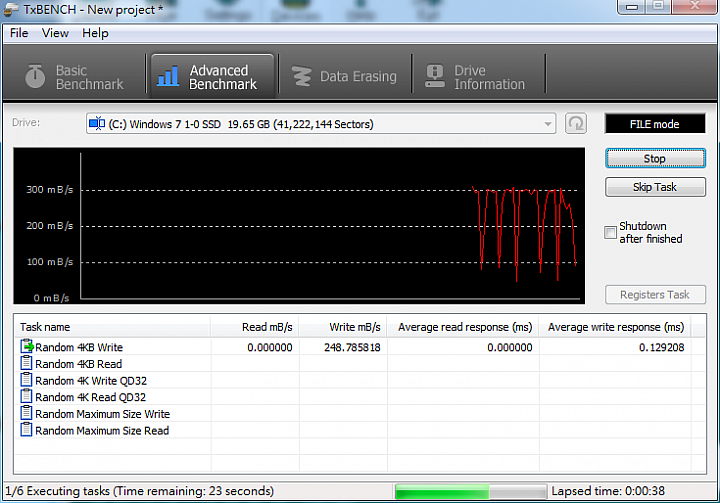Click the clipboard icon of Random Maximum Size Read
Image resolution: width=720 pixels, height=503 pixels.
pyautogui.click(x=27, y=430)
